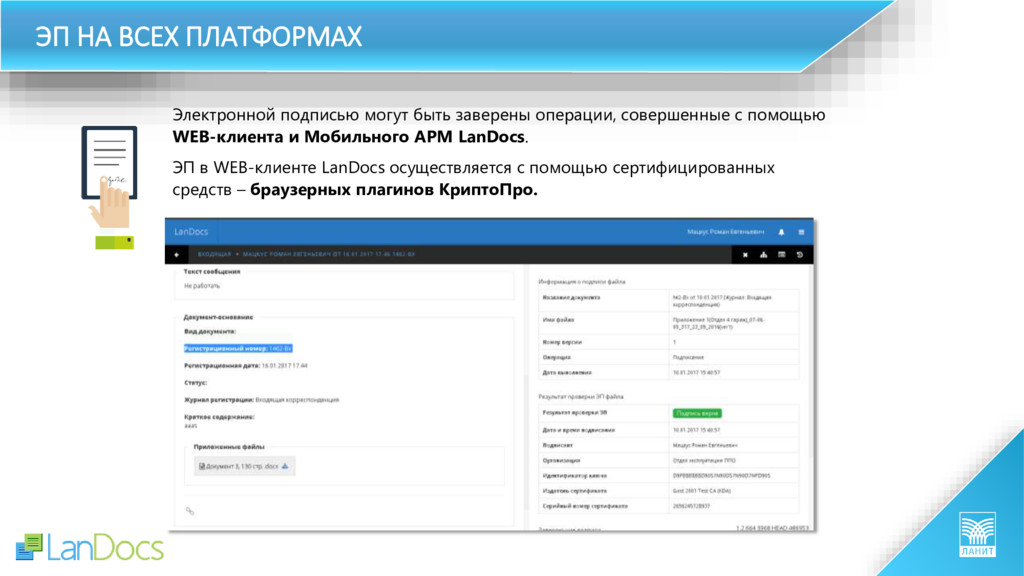Open user menu Мацкус Роман Евгеньевич
The width and height of the screenshot is (1024, 576).
(725, 232)
